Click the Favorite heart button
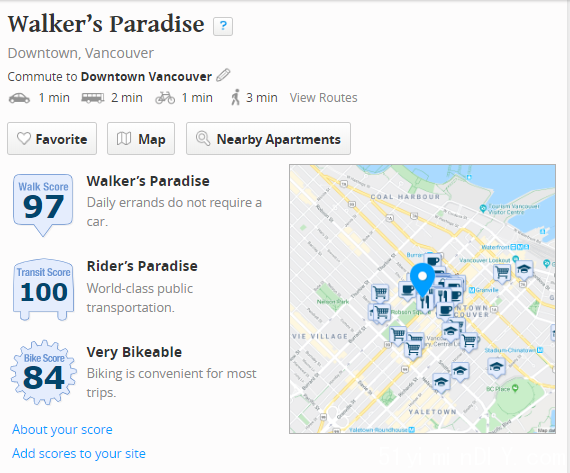This screenshot has height=473, width=570. [x=52, y=139]
